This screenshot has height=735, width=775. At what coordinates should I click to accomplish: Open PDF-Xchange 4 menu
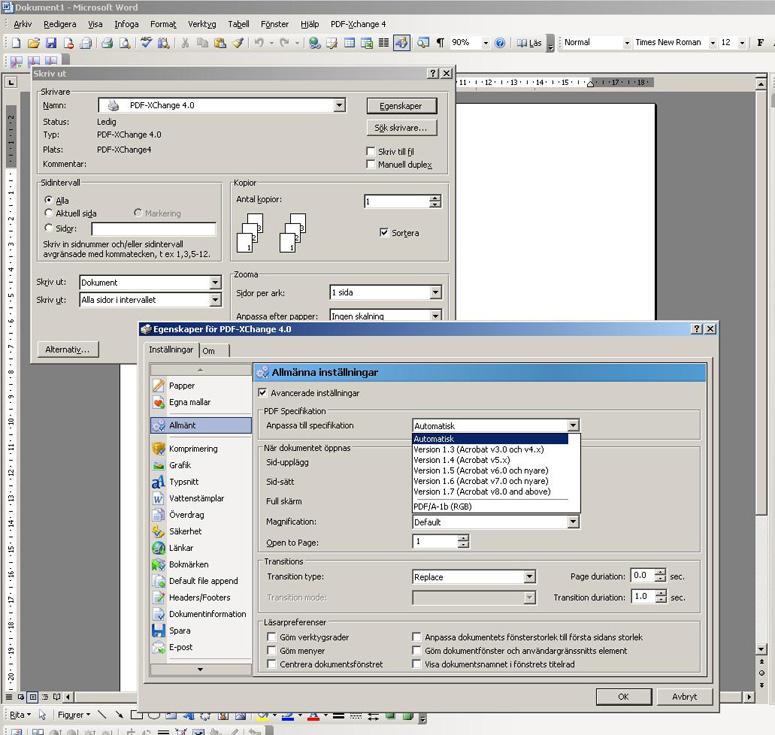[x=358, y=24]
